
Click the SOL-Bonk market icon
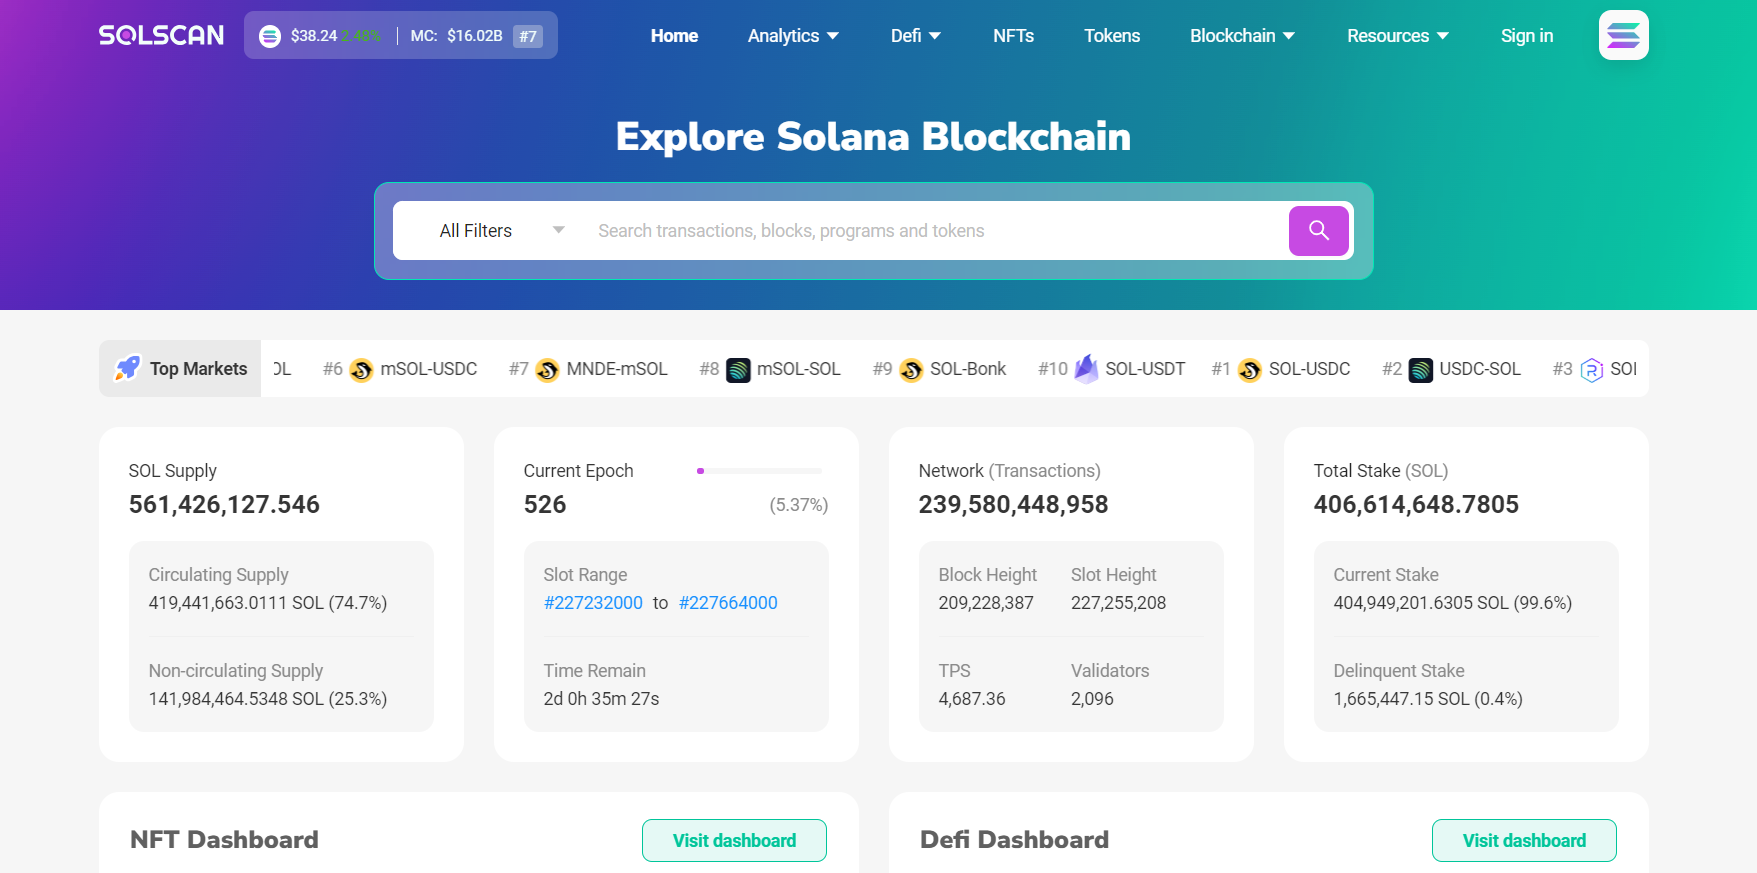pyautogui.click(x=911, y=370)
